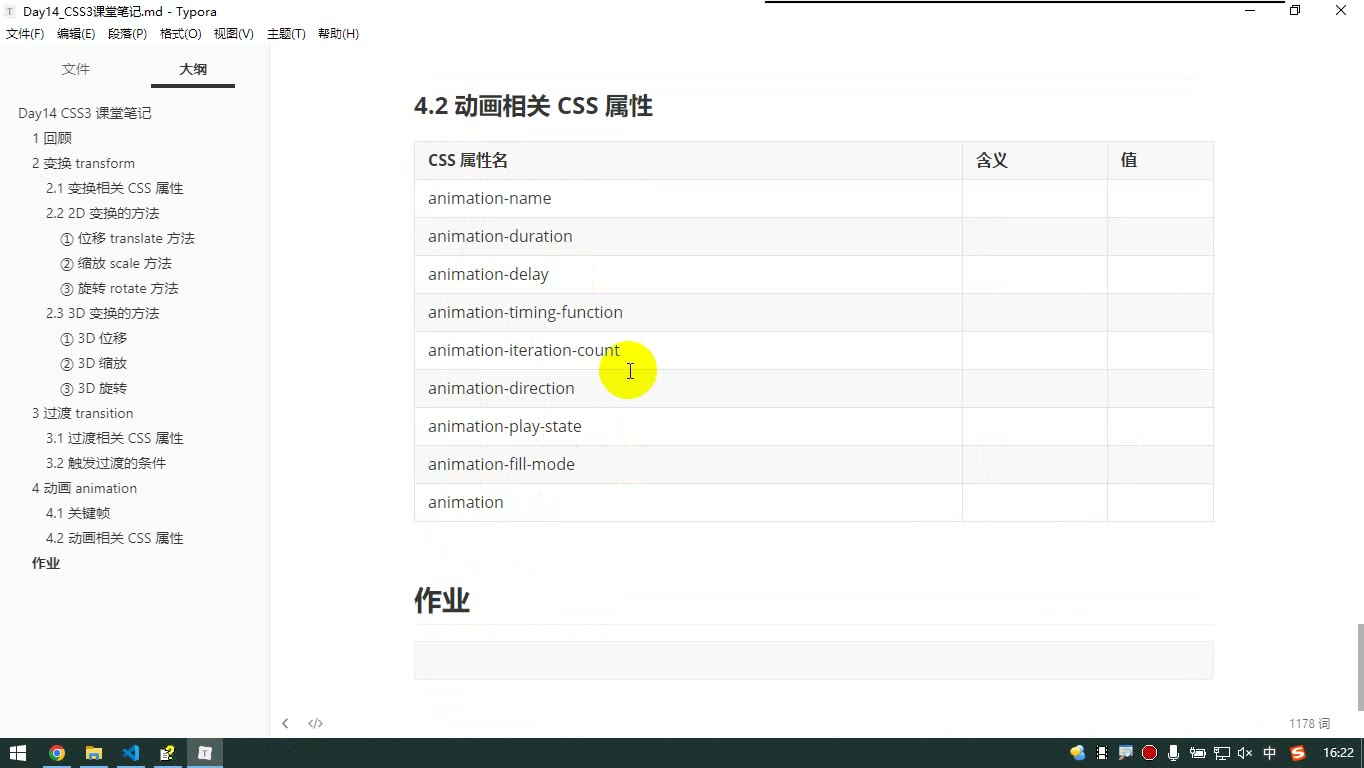Open the network status tray icon
This screenshot has height=768, width=1364.
pyautogui.click(x=1222, y=753)
